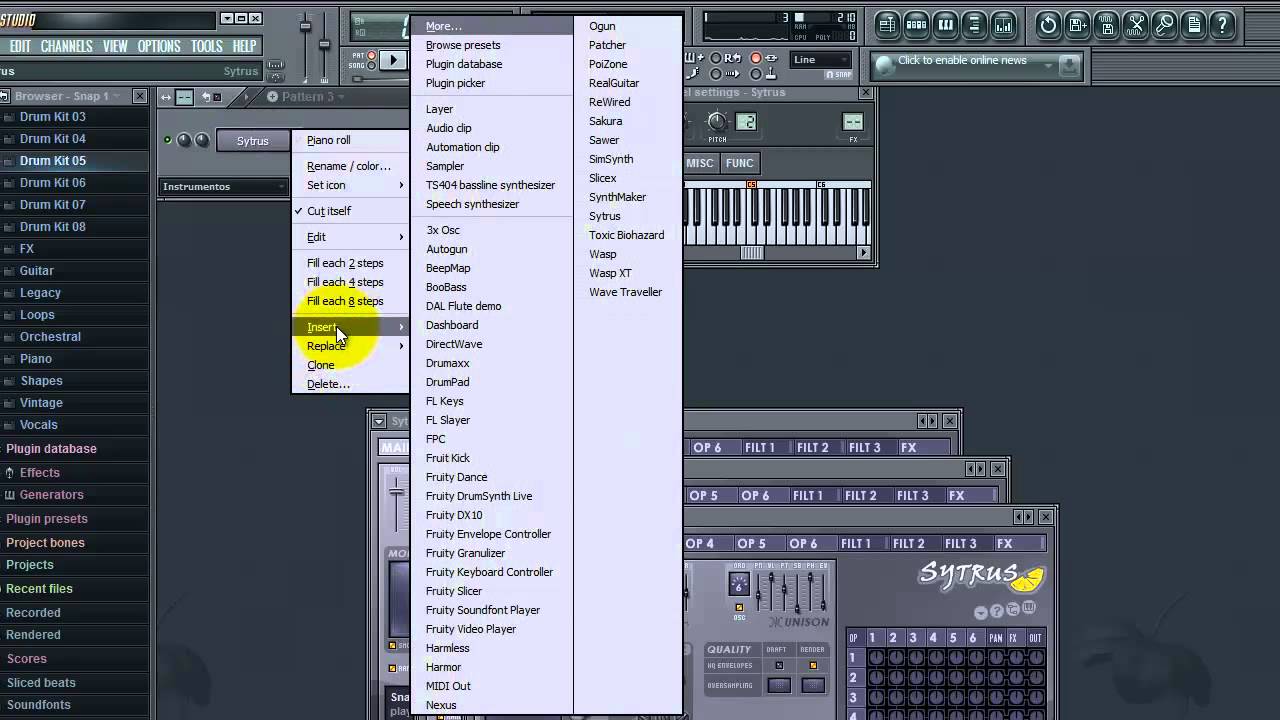Open the mixer toolbar icon
The width and height of the screenshot is (1280, 720).
pos(1003,25)
